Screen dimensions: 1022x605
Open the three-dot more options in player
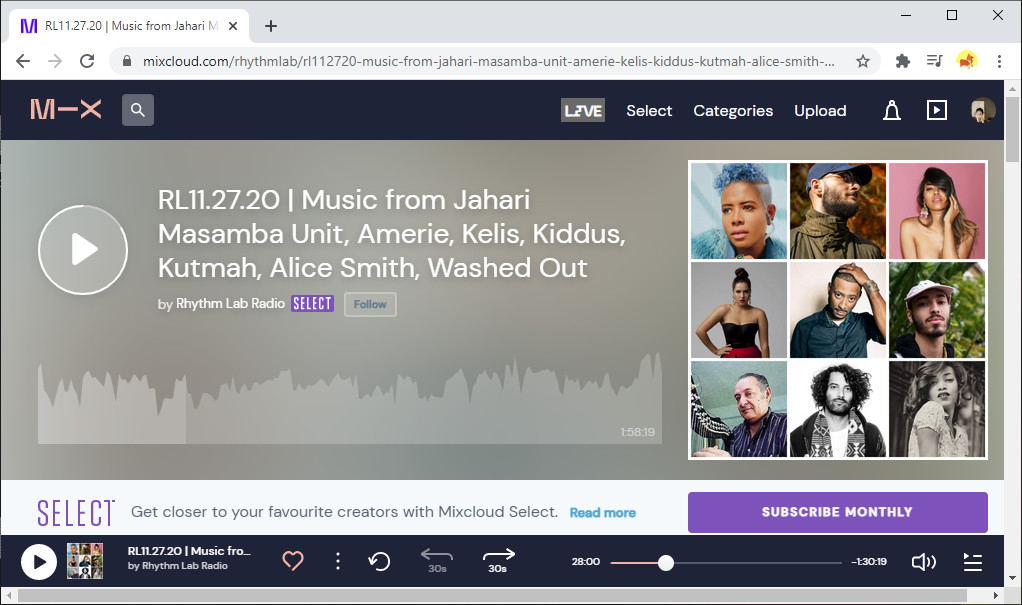click(337, 561)
